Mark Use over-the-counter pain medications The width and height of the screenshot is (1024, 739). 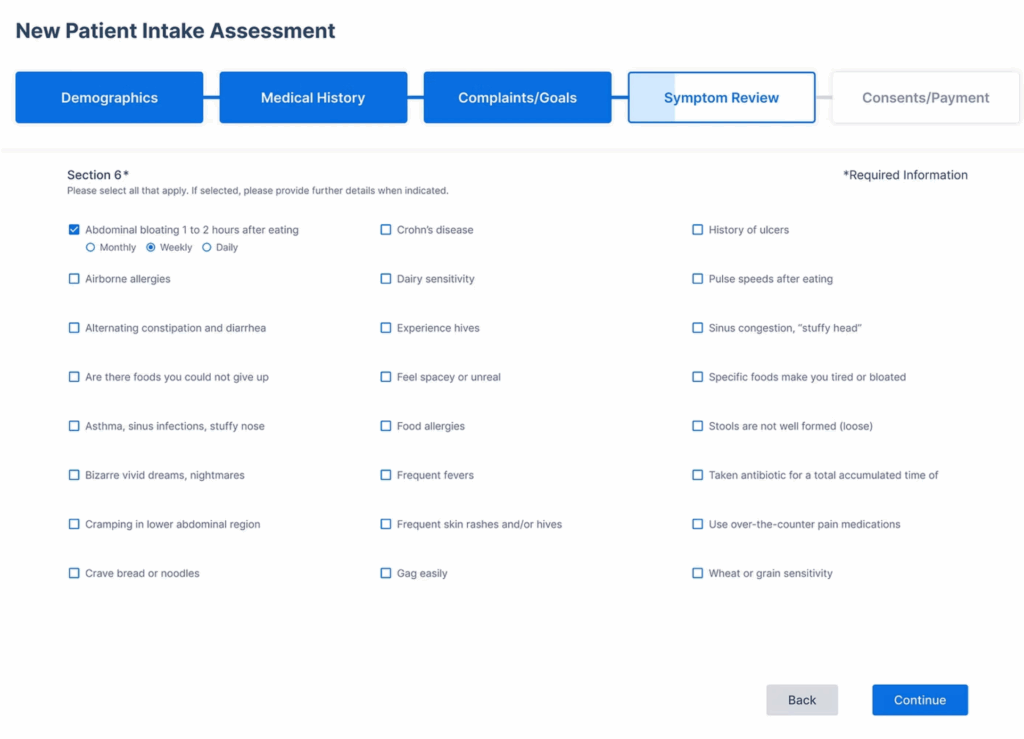[x=698, y=524]
